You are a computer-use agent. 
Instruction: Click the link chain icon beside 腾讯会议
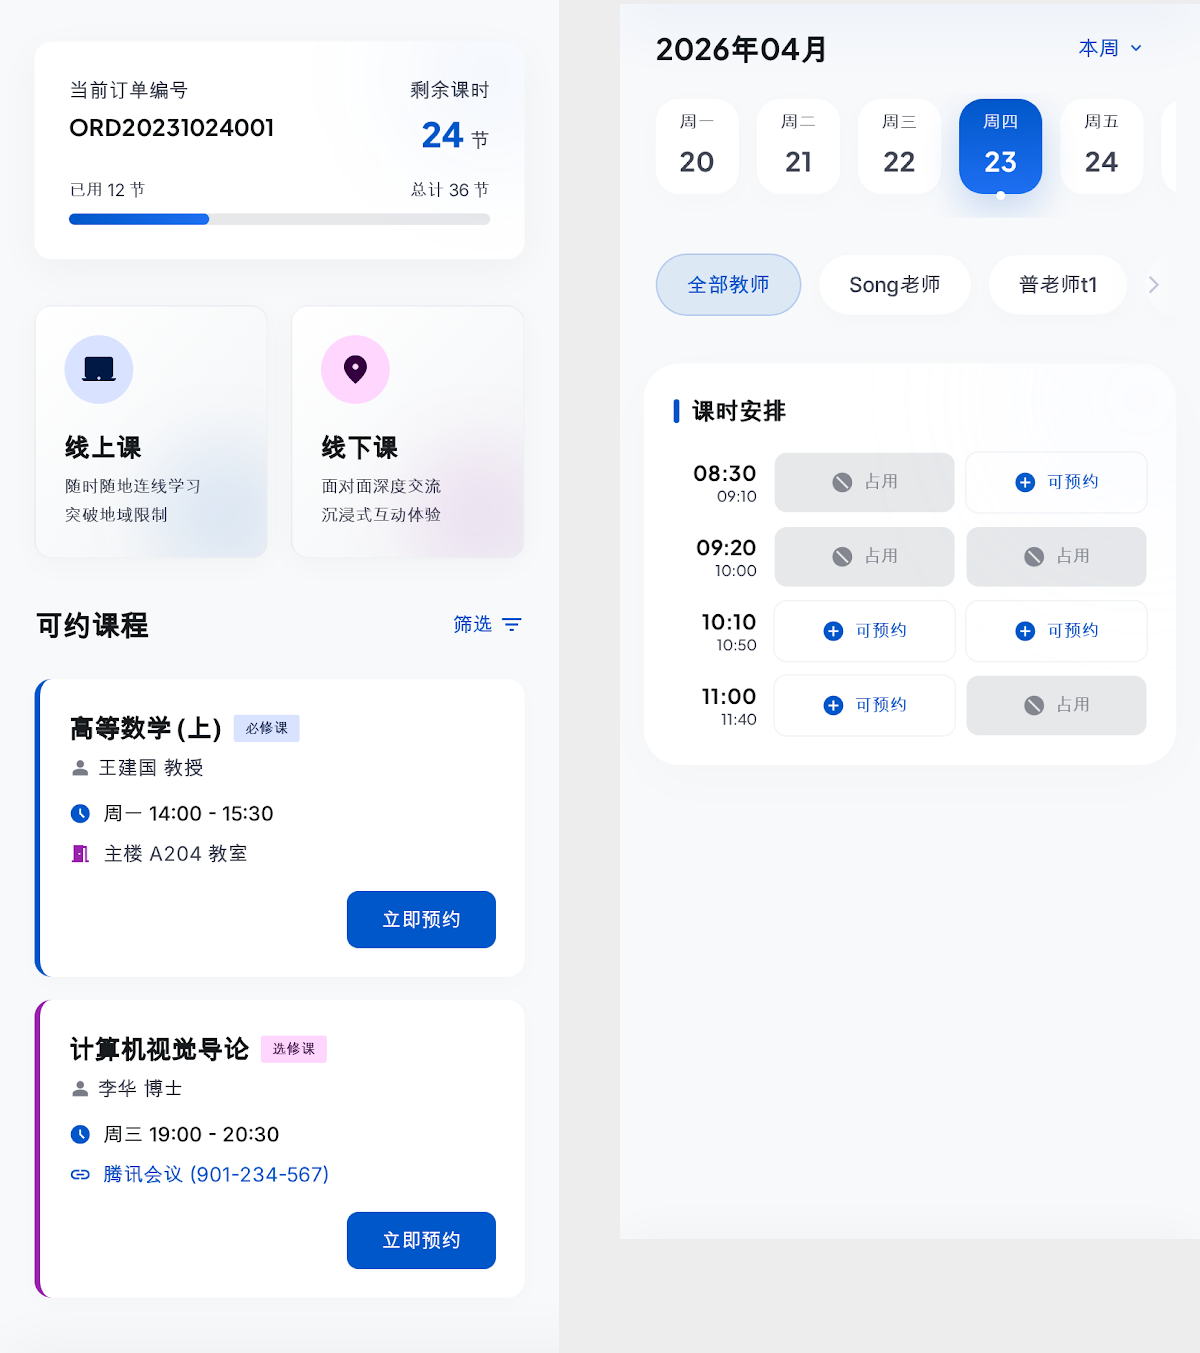tap(80, 1175)
